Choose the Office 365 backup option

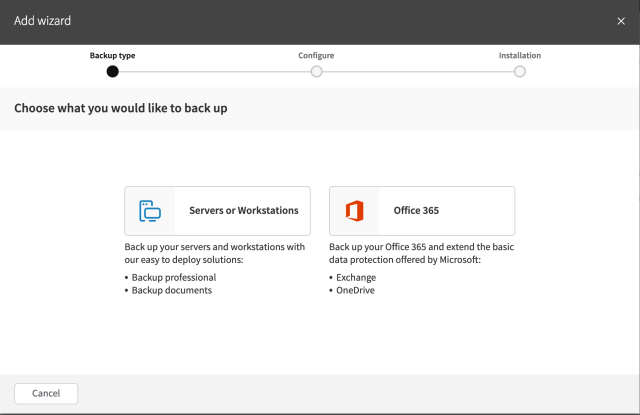tap(422, 211)
